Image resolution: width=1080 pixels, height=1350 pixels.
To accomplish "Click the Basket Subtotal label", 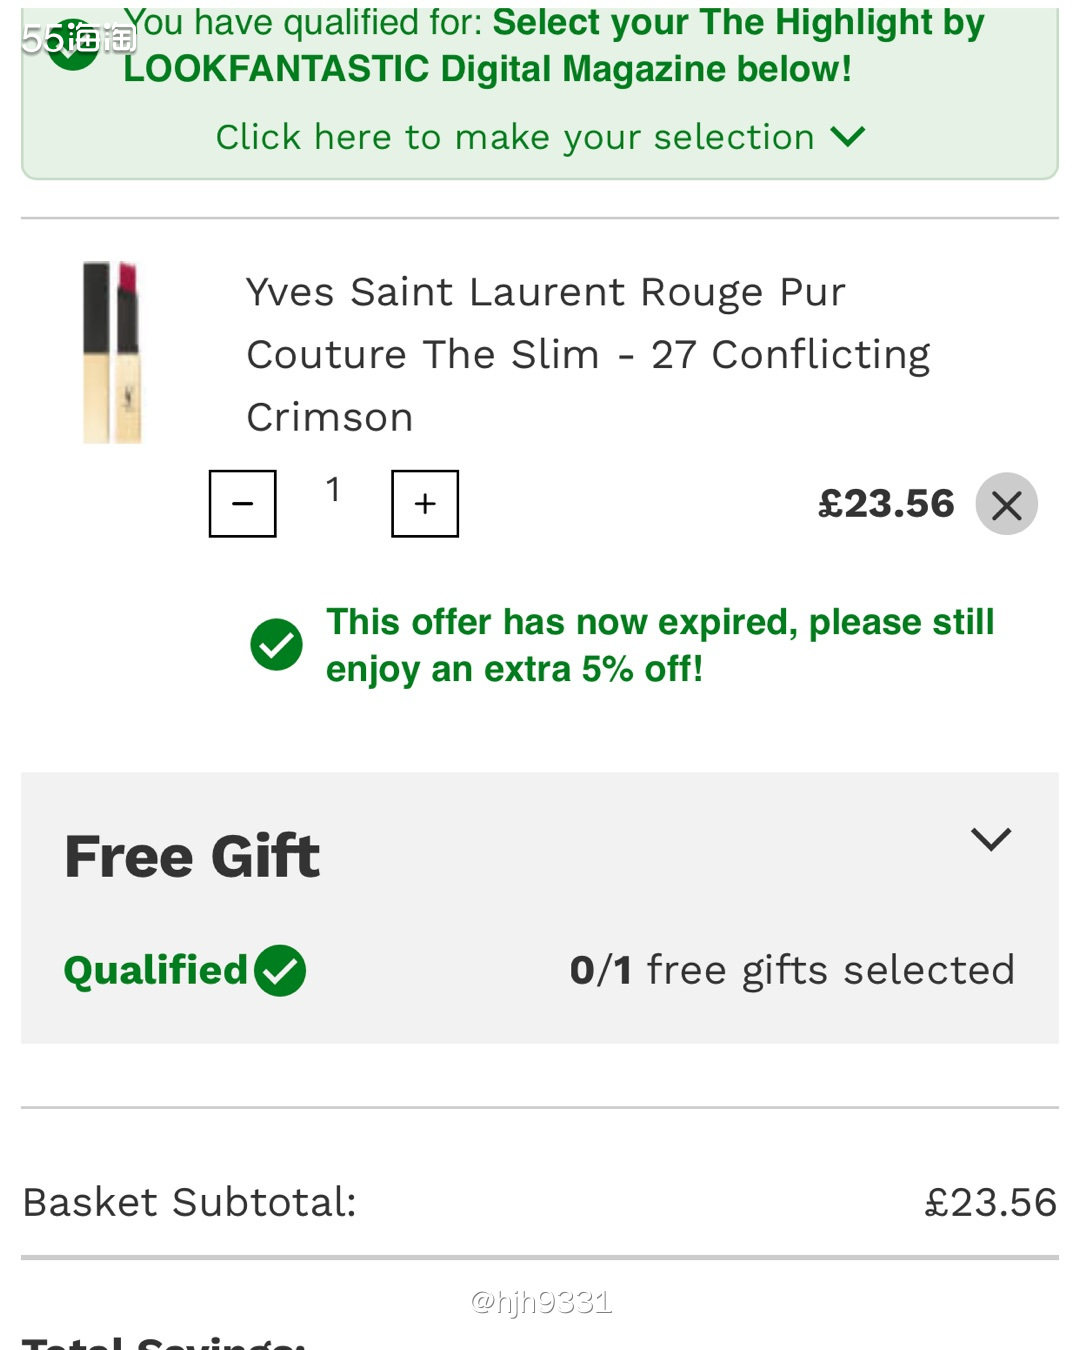I will tap(190, 1202).
